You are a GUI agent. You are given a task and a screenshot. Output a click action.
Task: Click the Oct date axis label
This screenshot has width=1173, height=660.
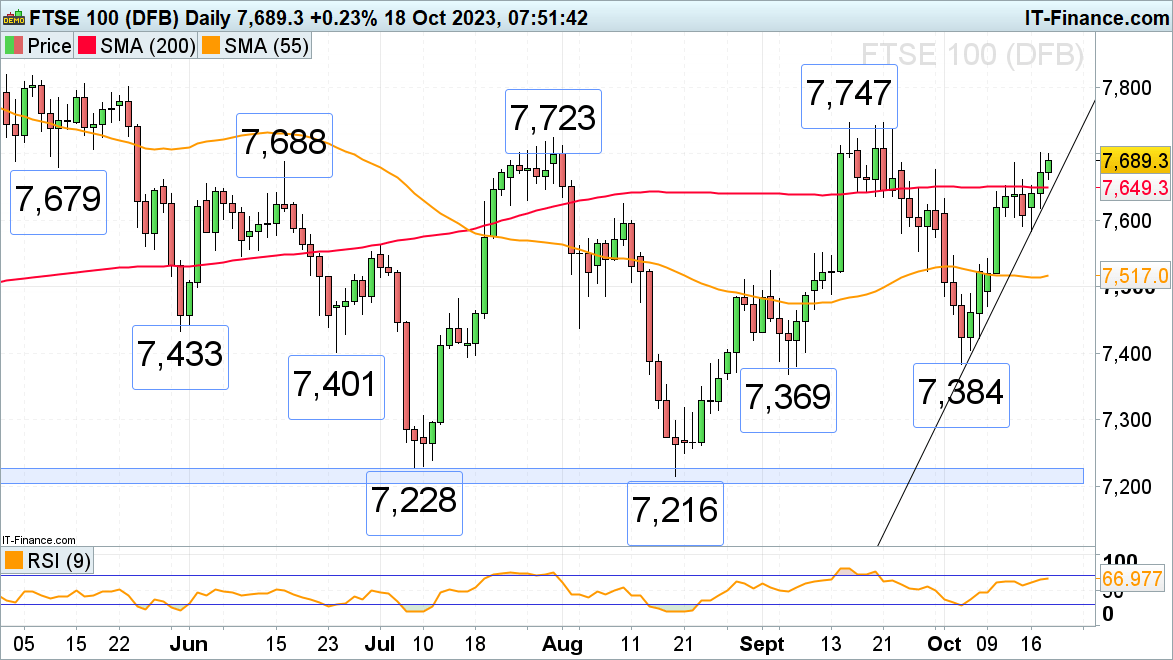[x=944, y=644]
